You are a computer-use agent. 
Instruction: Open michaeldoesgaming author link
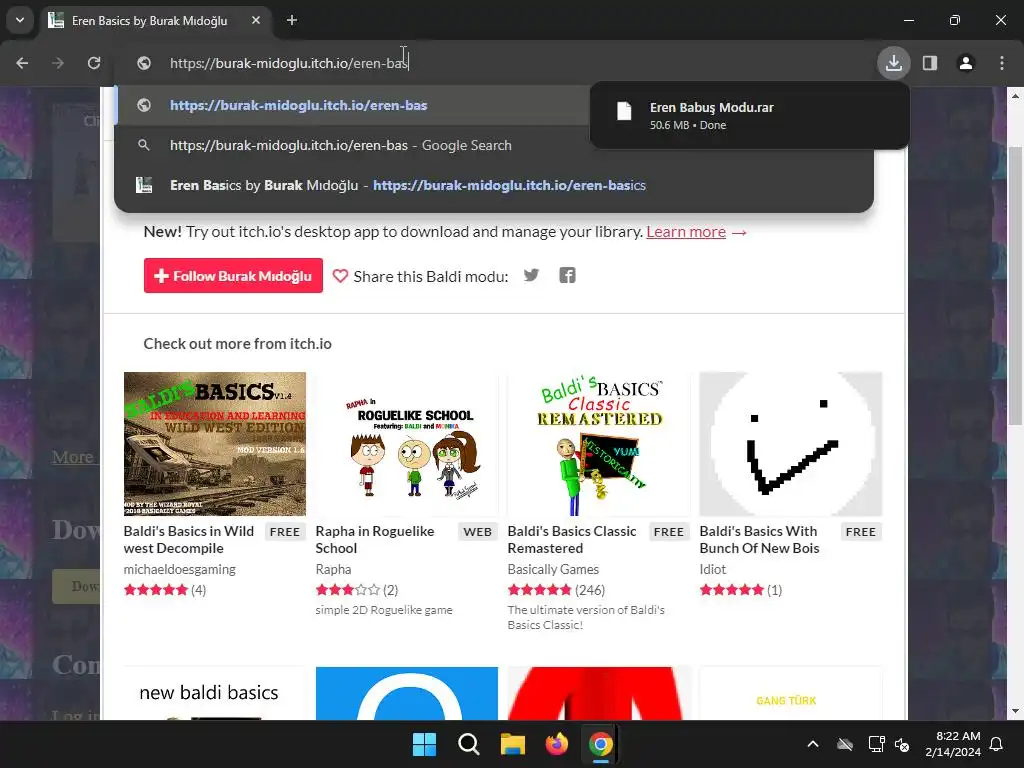[180, 569]
